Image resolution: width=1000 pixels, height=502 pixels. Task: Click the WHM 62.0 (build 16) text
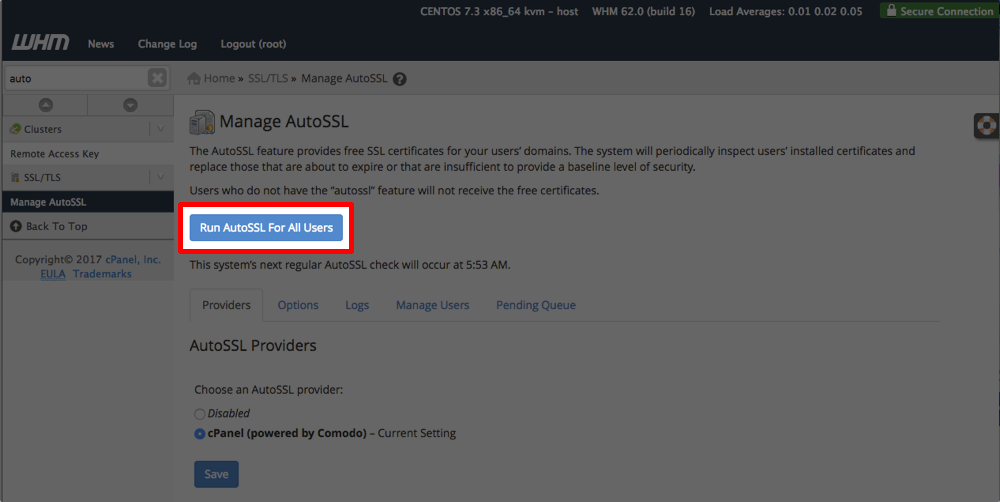tap(643, 11)
